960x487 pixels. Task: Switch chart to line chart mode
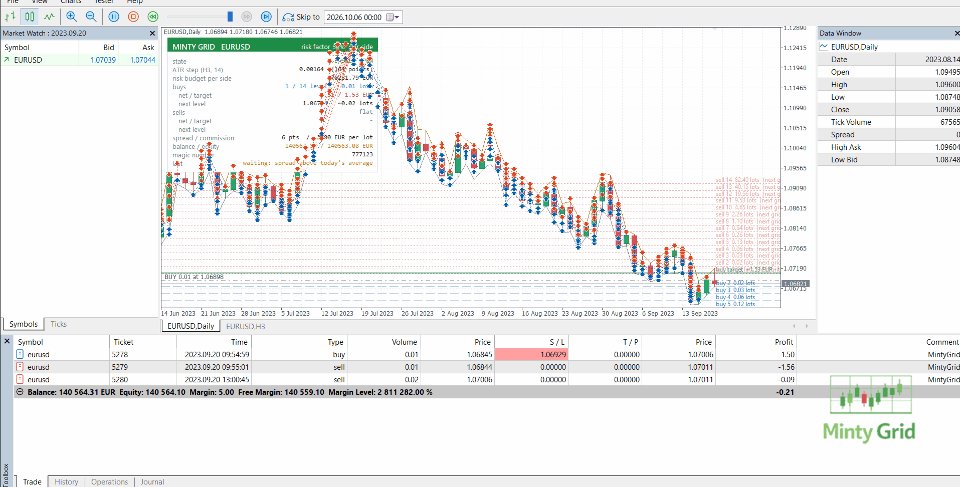[49, 17]
